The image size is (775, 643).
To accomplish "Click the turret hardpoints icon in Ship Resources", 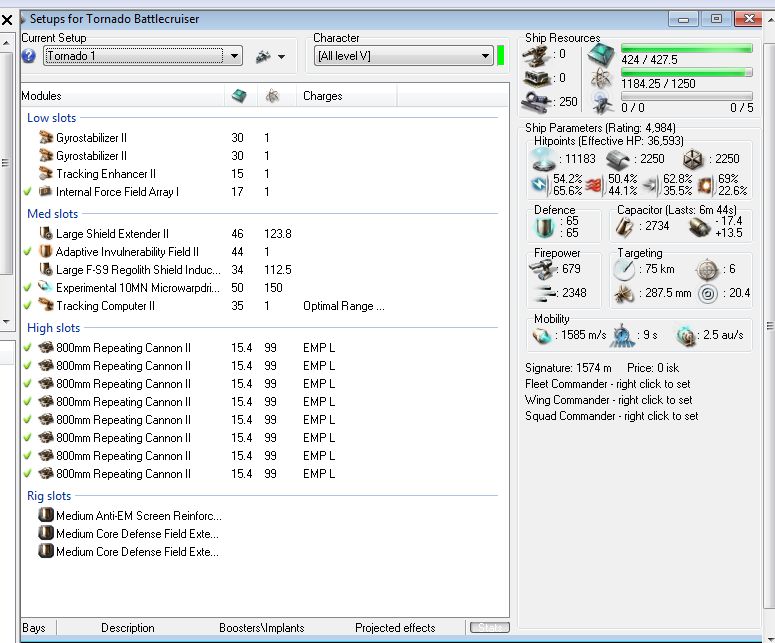I will (x=537, y=55).
